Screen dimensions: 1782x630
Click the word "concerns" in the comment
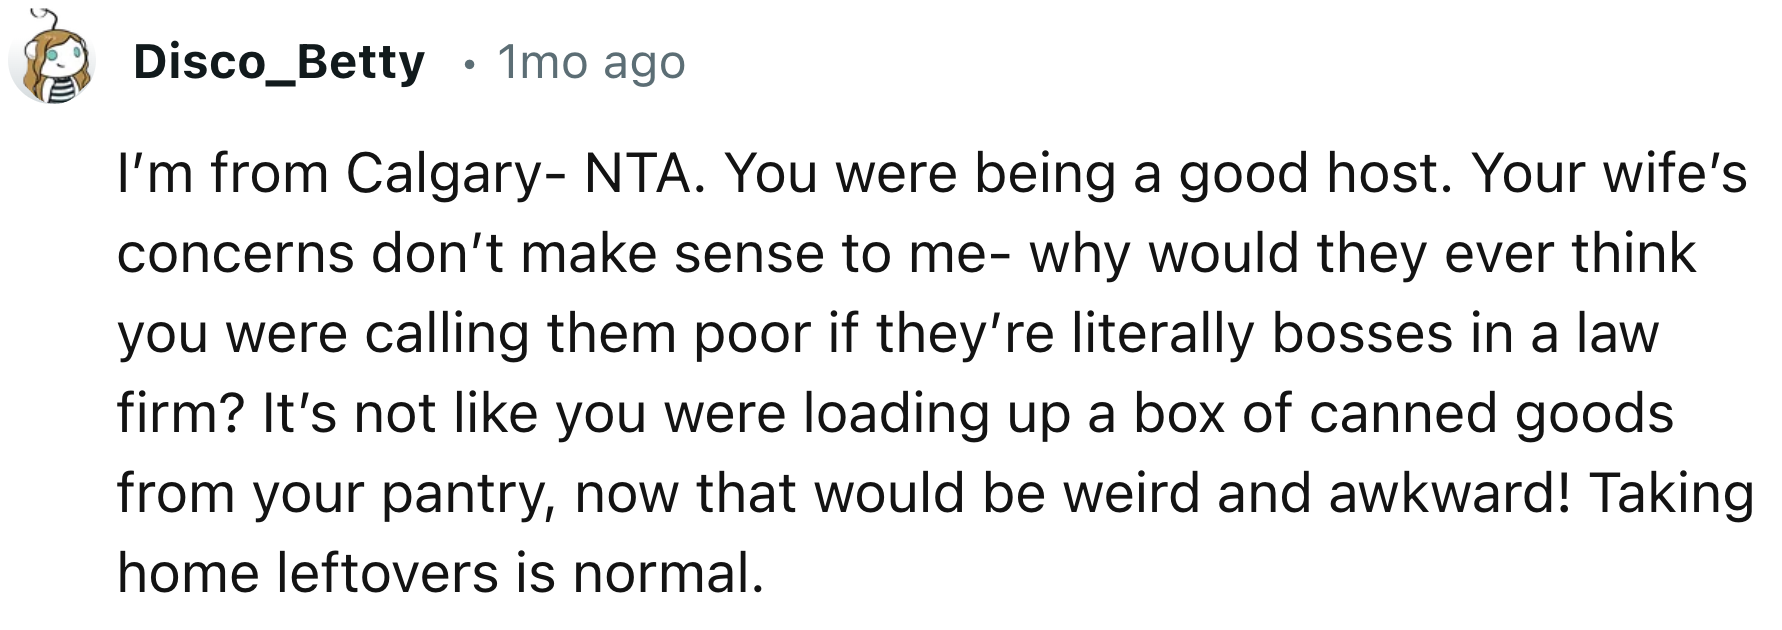point(235,254)
